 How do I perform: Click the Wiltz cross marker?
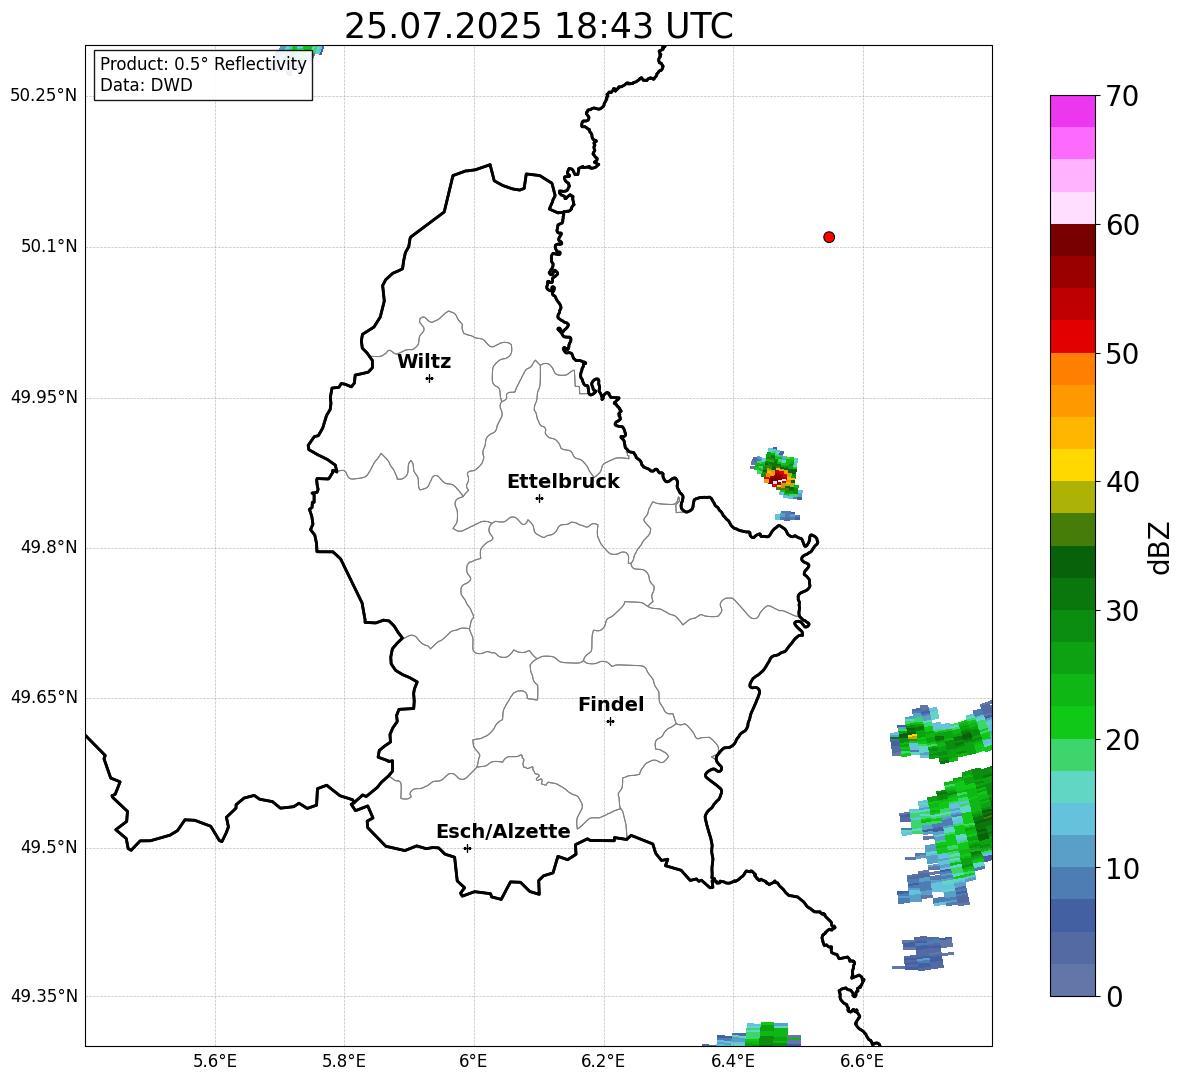click(430, 378)
